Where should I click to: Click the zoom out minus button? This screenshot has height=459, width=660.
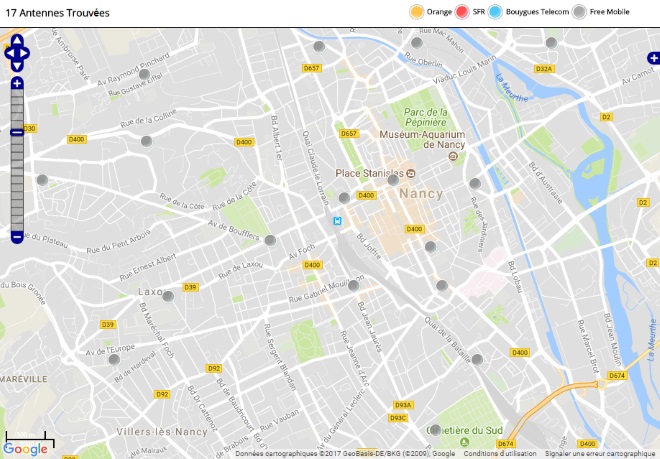17,237
